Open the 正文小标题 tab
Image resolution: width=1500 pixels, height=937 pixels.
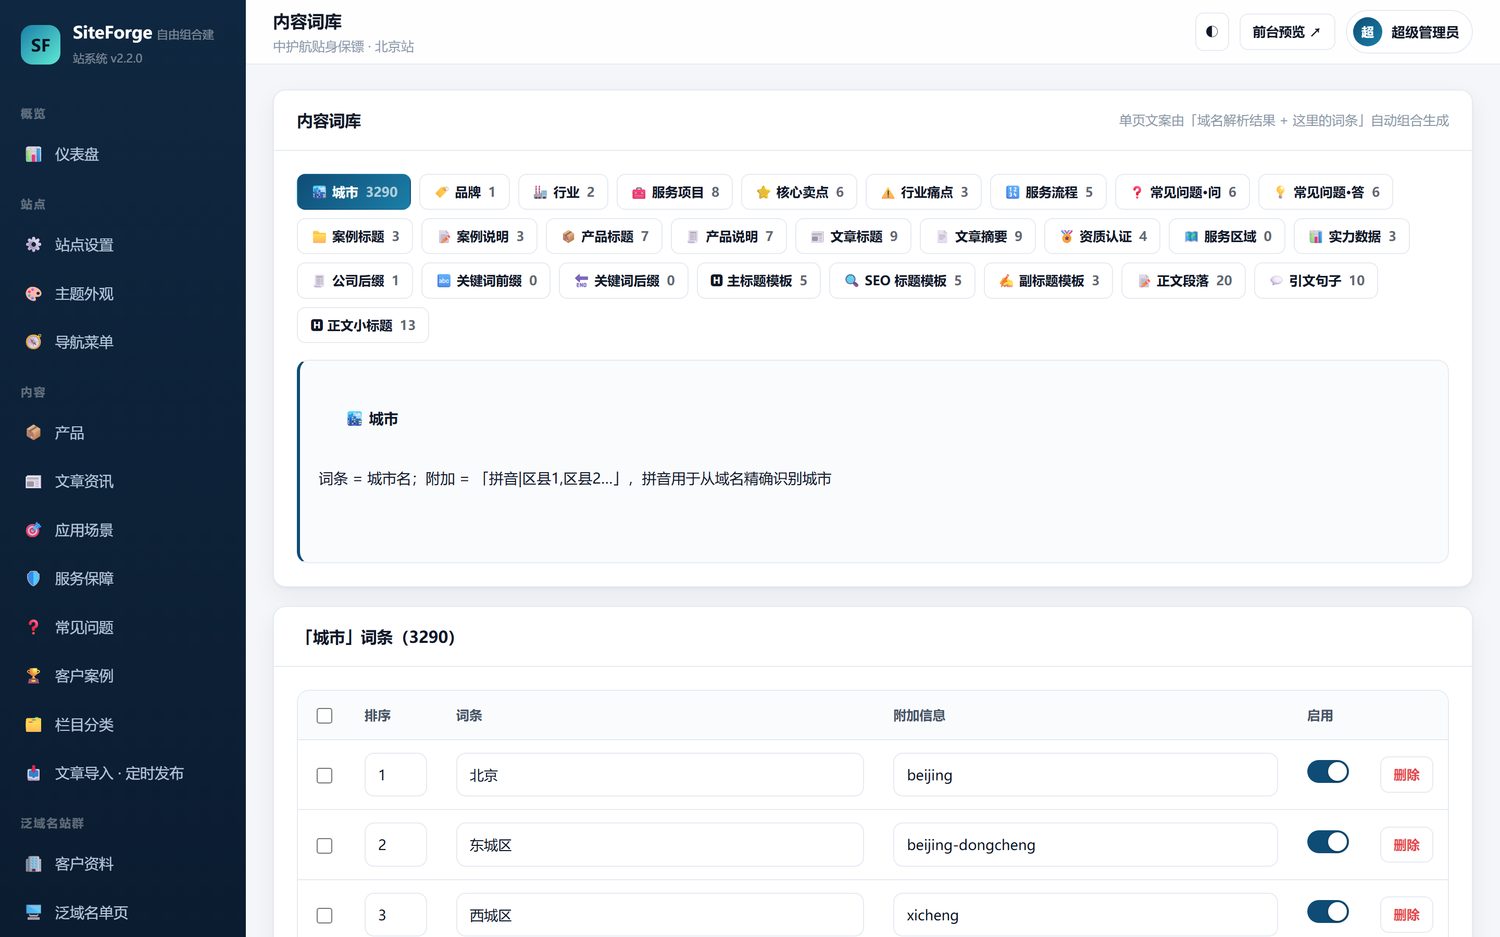[x=363, y=325]
